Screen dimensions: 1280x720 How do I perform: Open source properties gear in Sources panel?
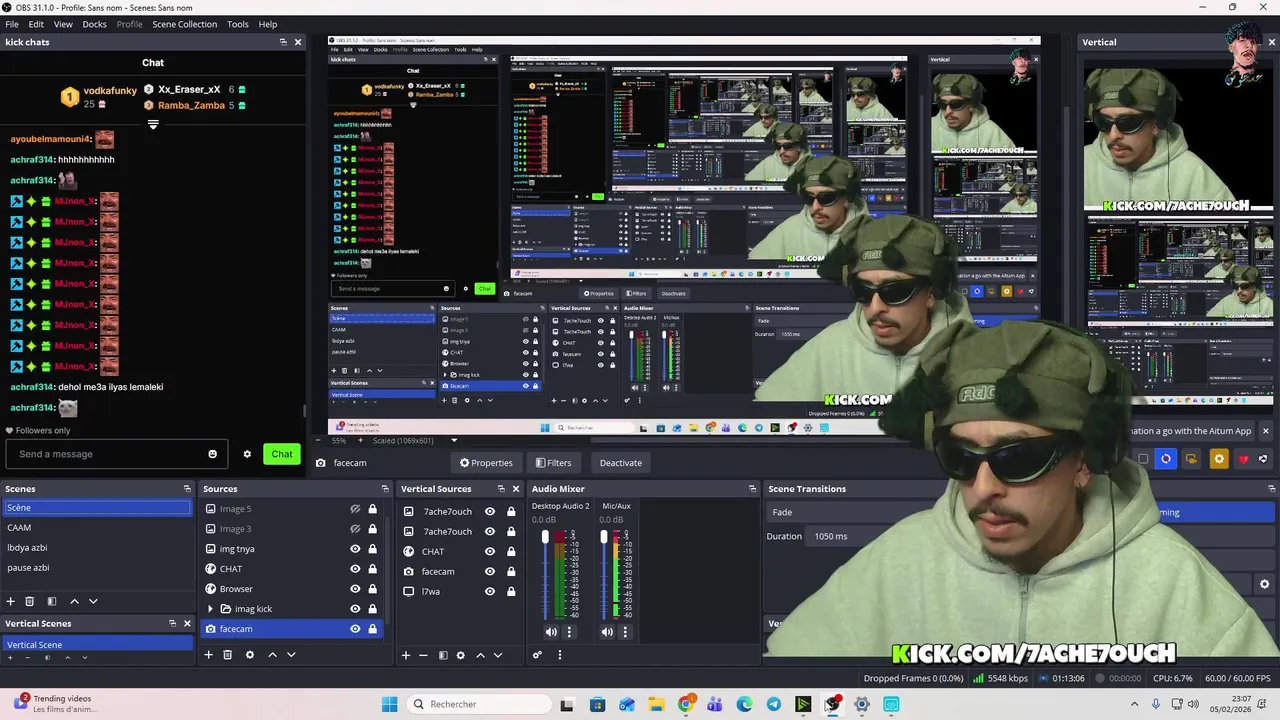click(250, 655)
